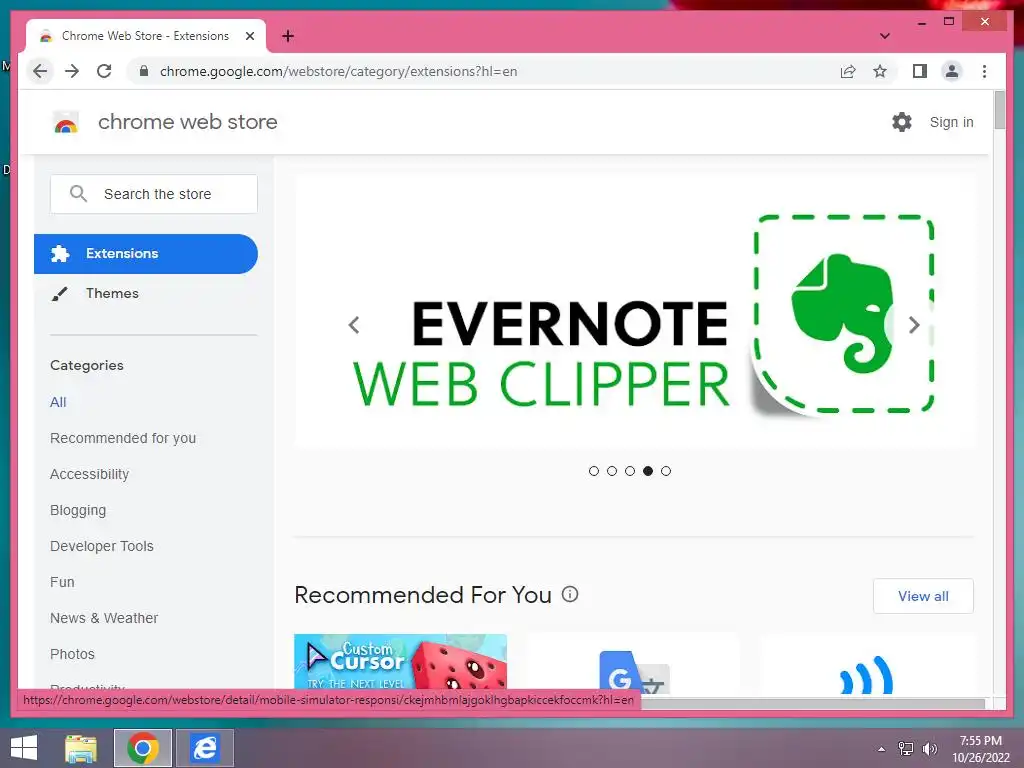Open the Accessibility category
This screenshot has height=768, width=1024.
[89, 474]
